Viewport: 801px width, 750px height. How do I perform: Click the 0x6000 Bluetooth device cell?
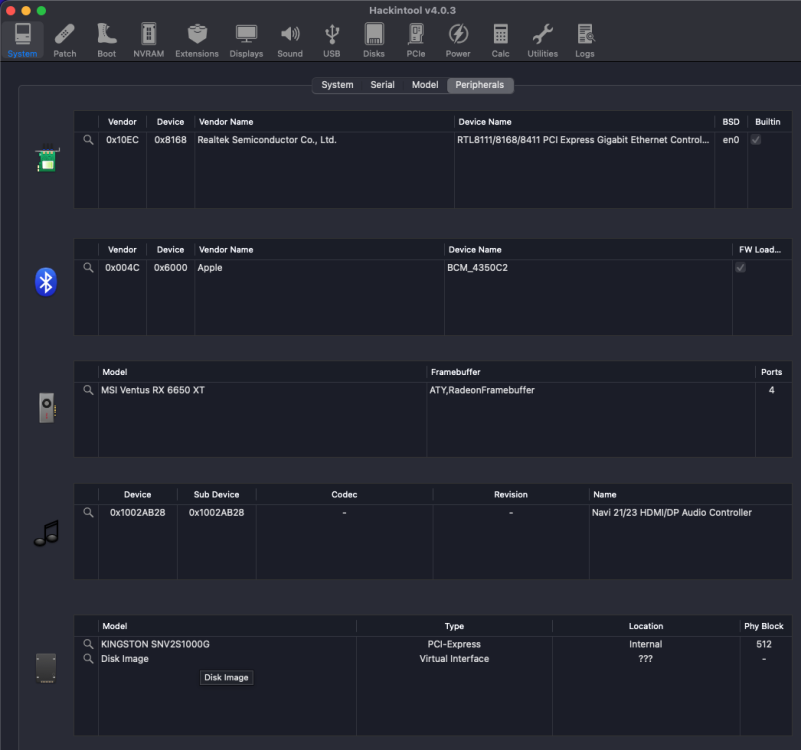170,267
